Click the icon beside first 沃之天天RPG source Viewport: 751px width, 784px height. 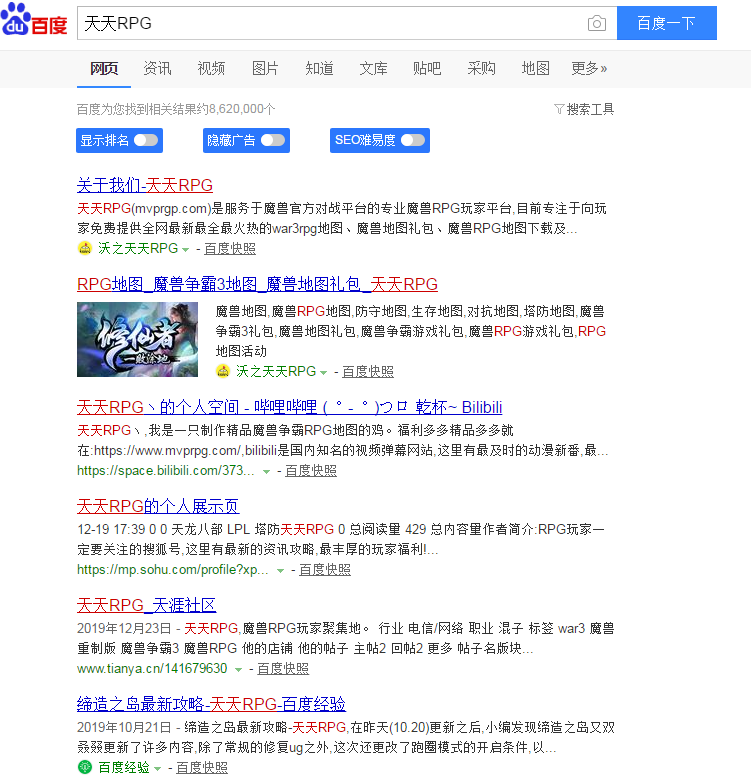click(85, 248)
